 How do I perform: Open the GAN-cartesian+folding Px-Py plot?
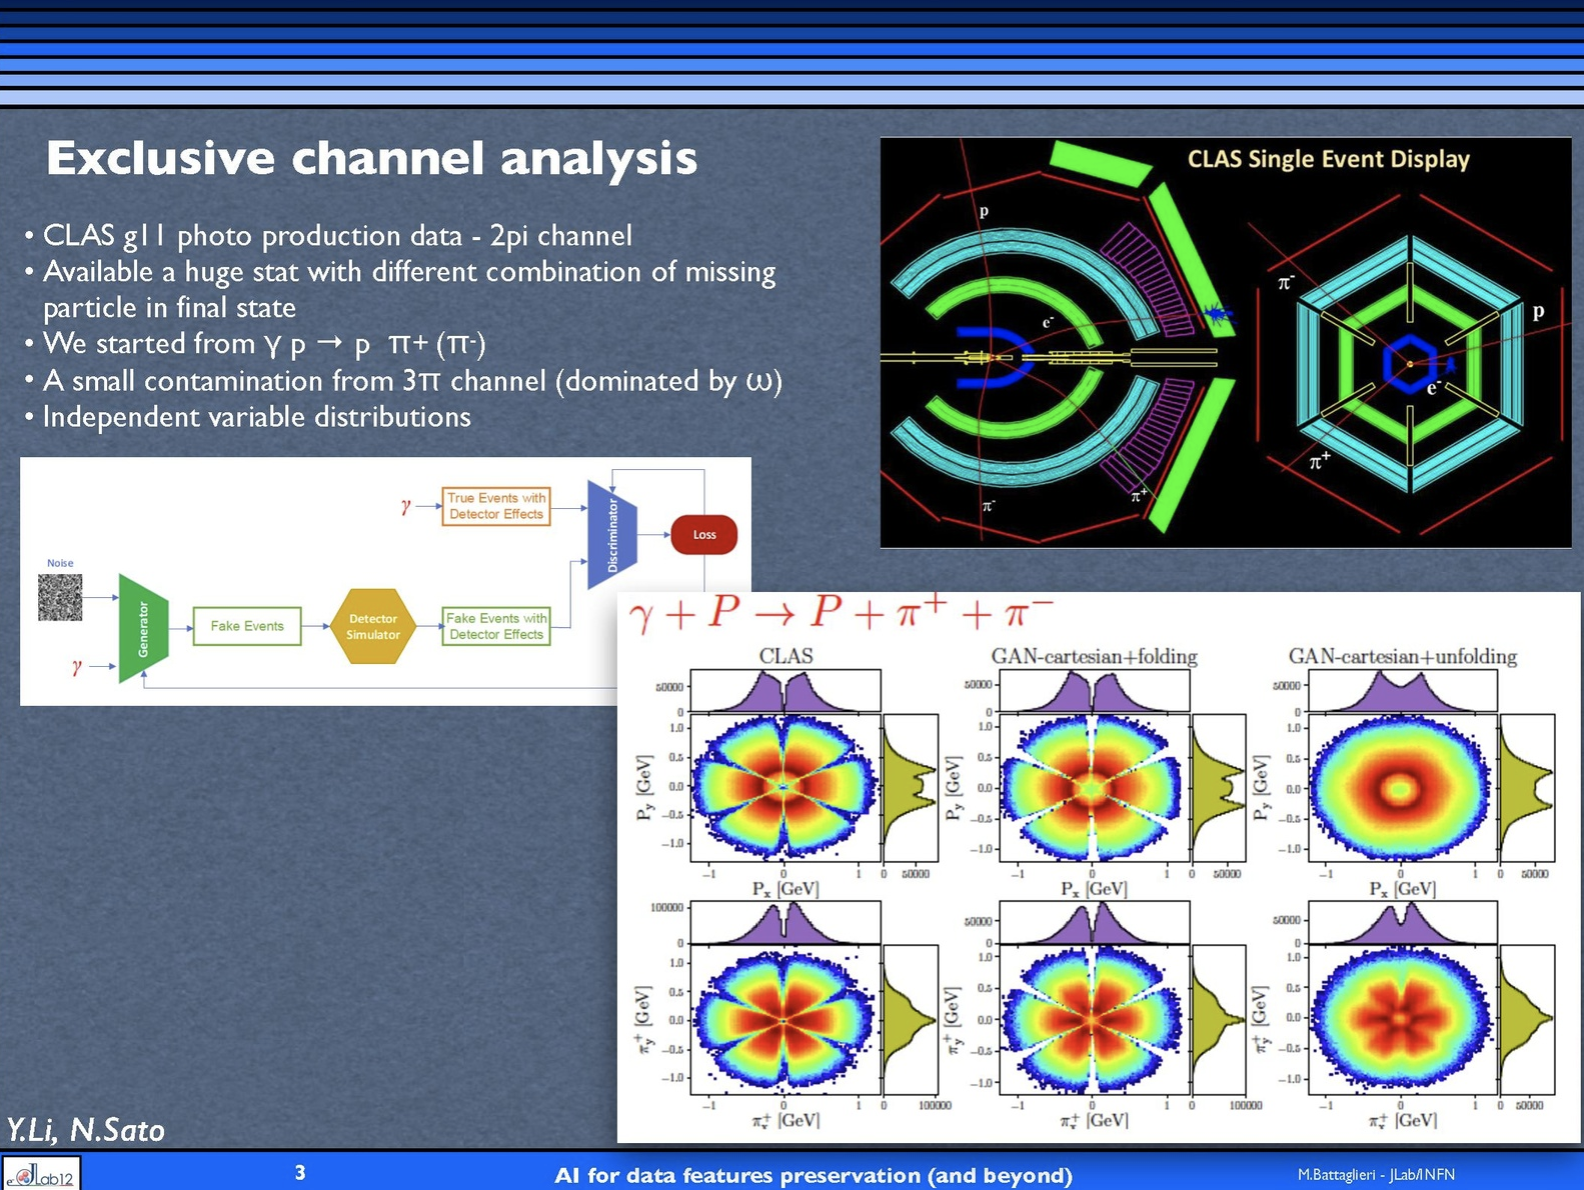1093,788
